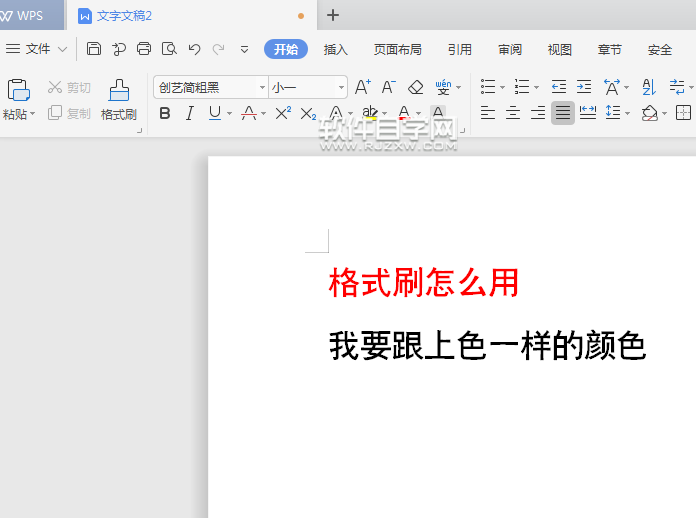Open Print Preview via magnifier page icon
The width and height of the screenshot is (696, 518).
coord(169,49)
